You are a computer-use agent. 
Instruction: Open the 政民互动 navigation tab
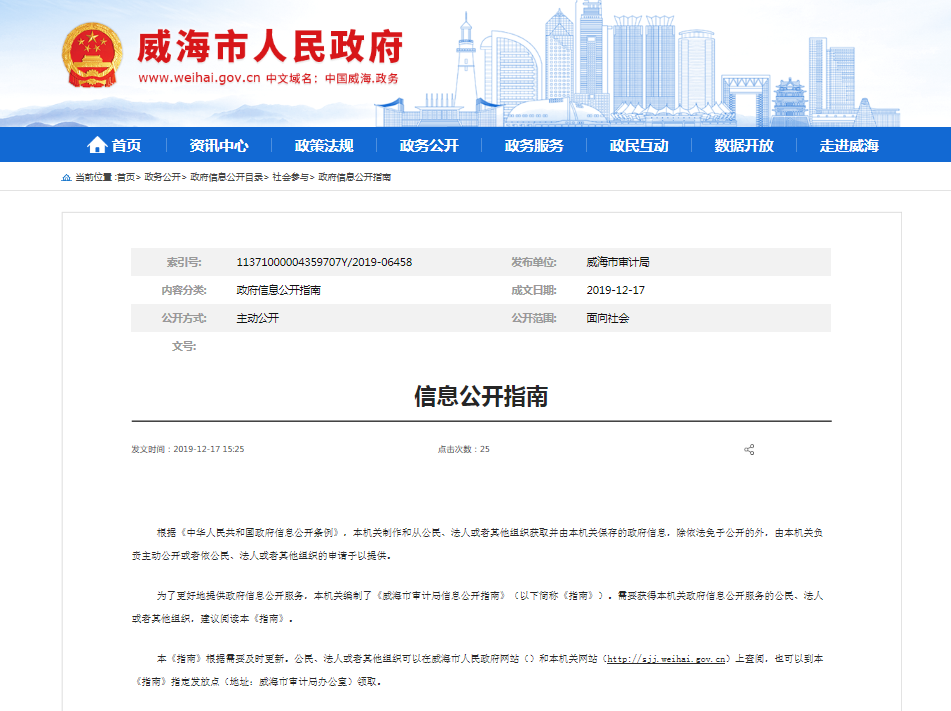pyautogui.click(x=639, y=145)
